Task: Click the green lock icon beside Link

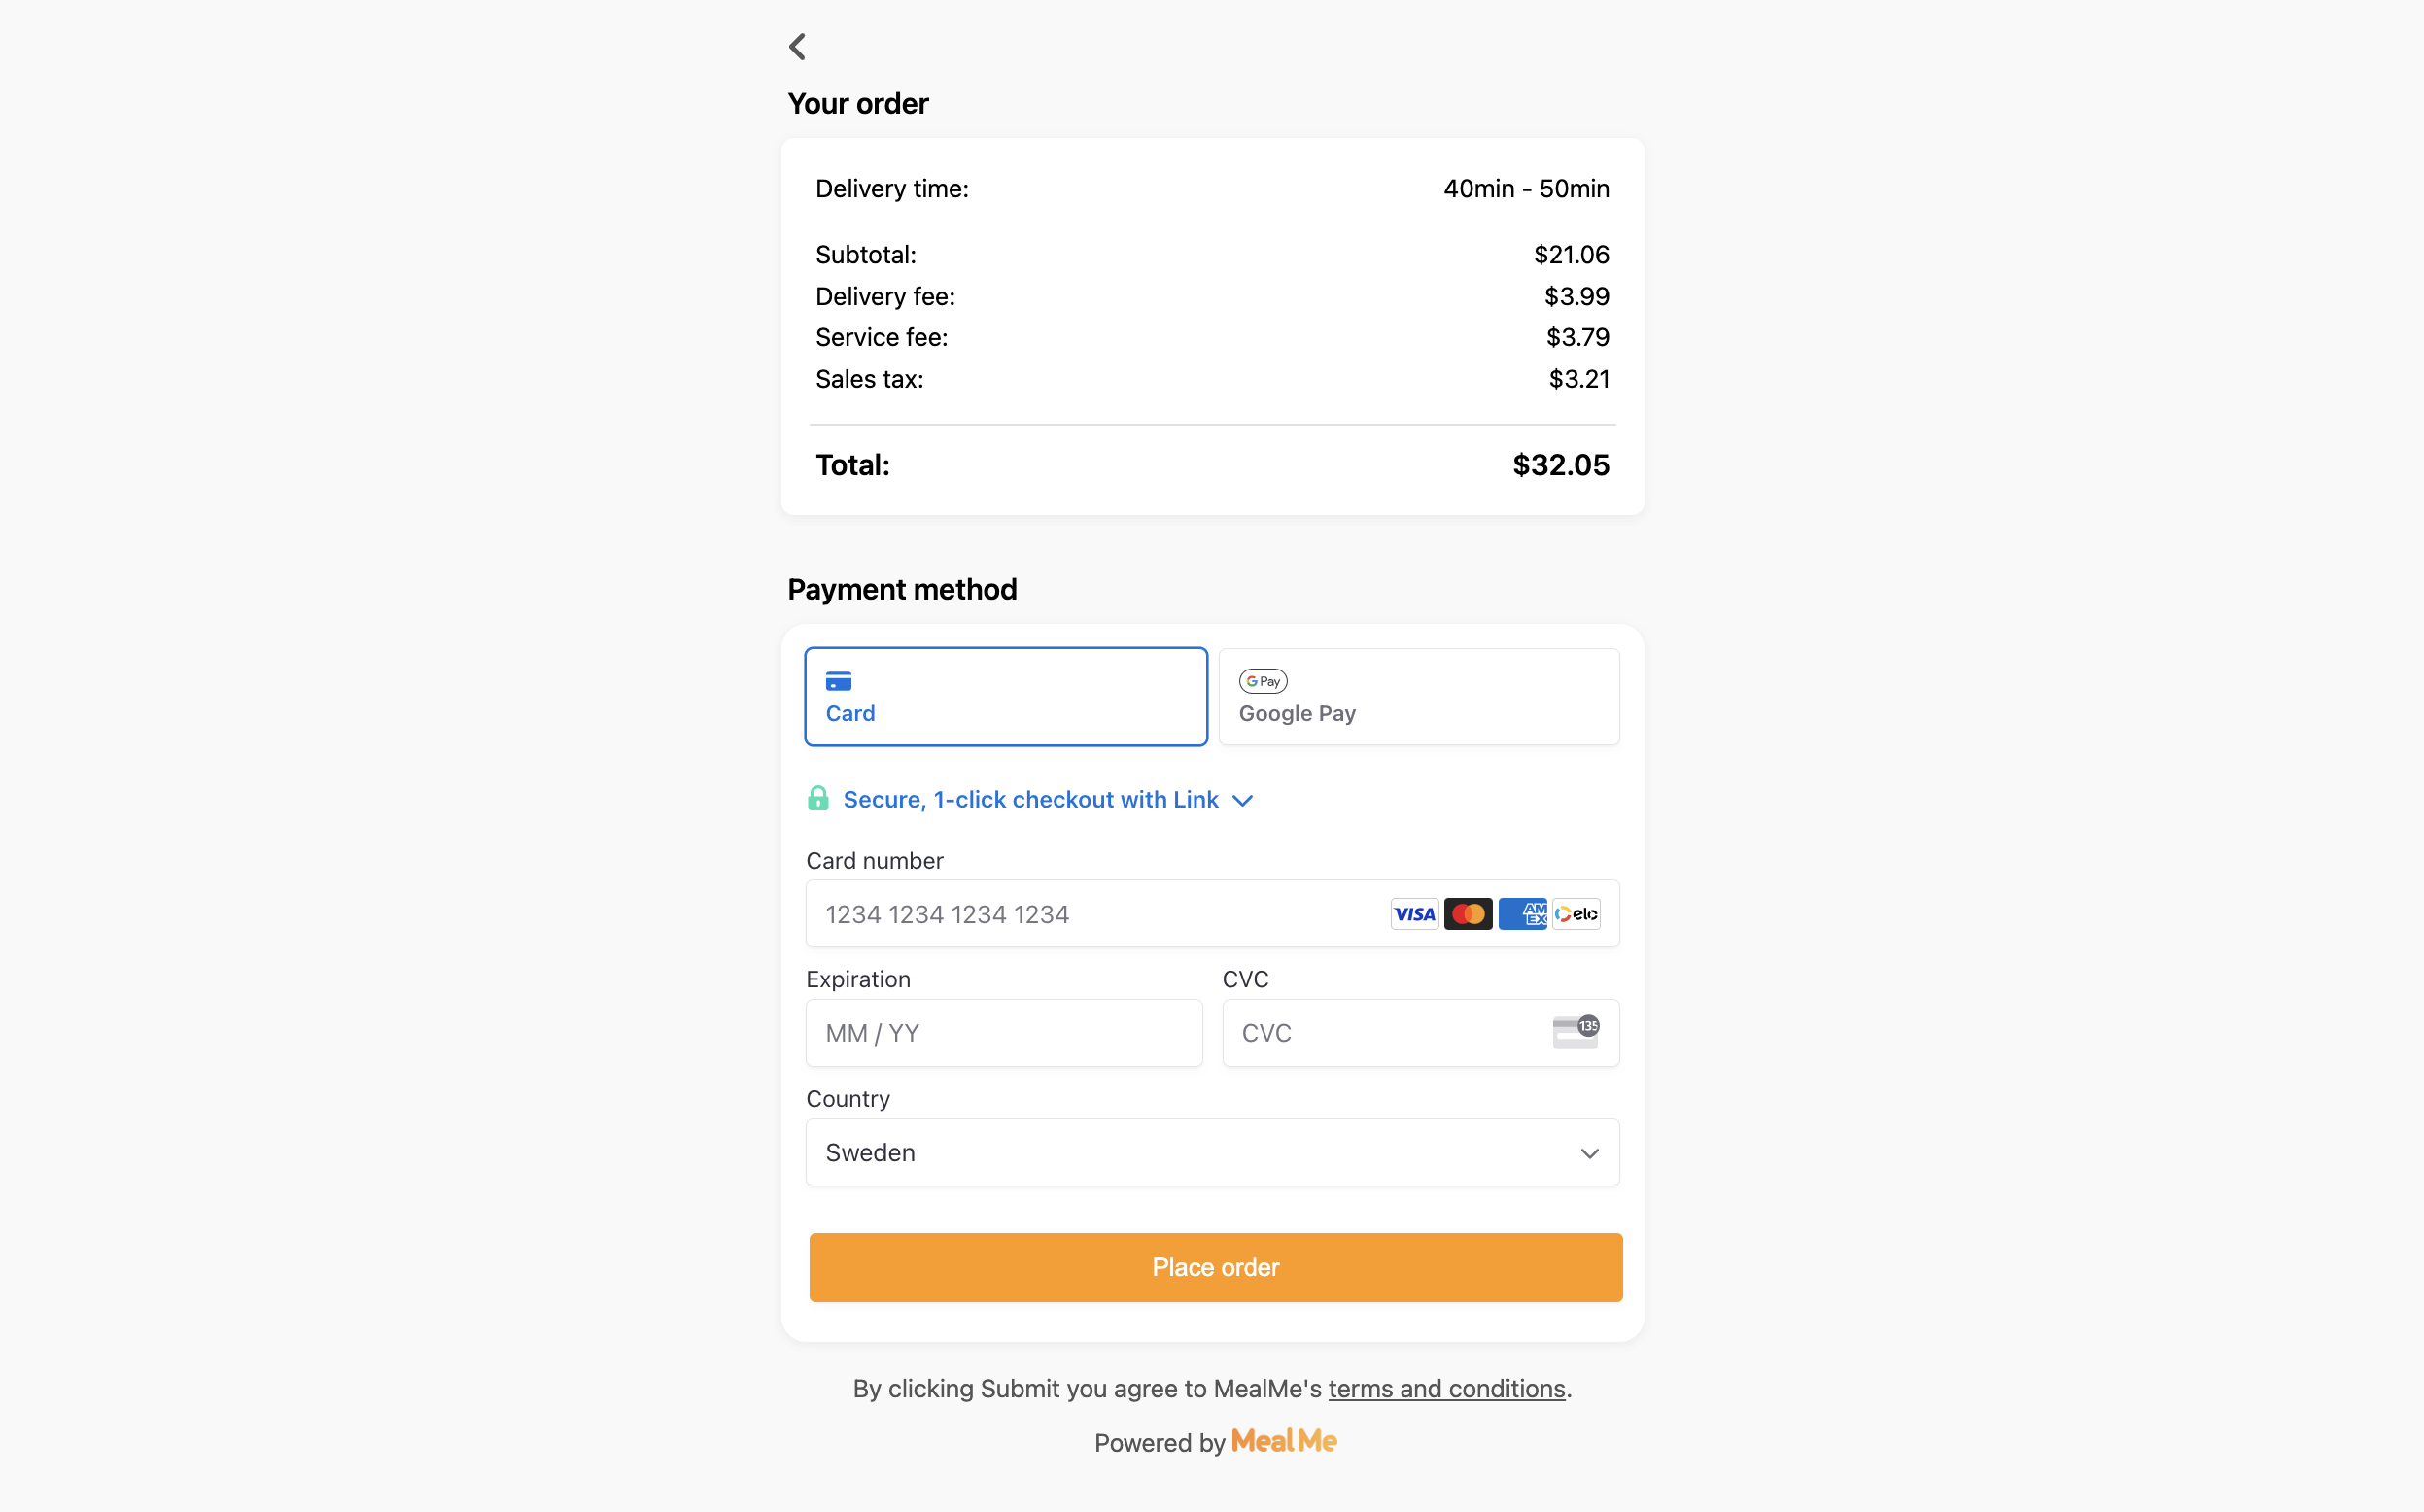Action: 818,798
